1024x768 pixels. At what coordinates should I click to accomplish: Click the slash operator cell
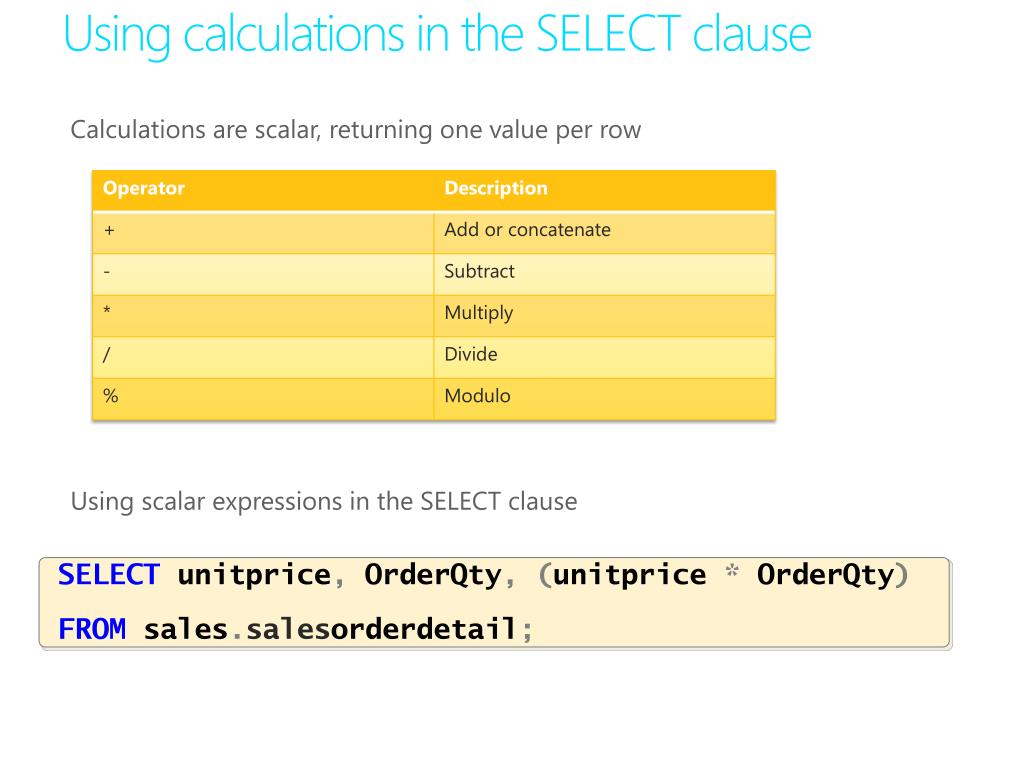263,357
